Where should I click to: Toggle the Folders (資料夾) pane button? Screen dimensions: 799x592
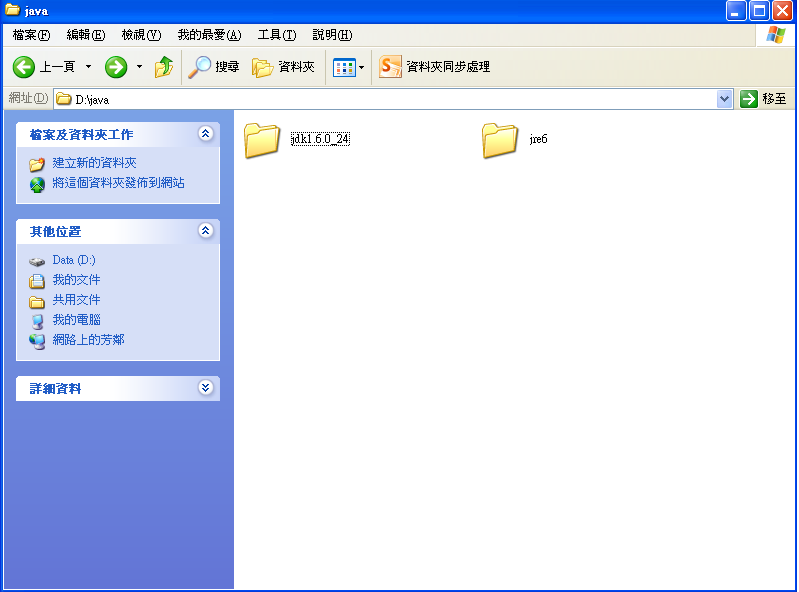tap(283, 67)
